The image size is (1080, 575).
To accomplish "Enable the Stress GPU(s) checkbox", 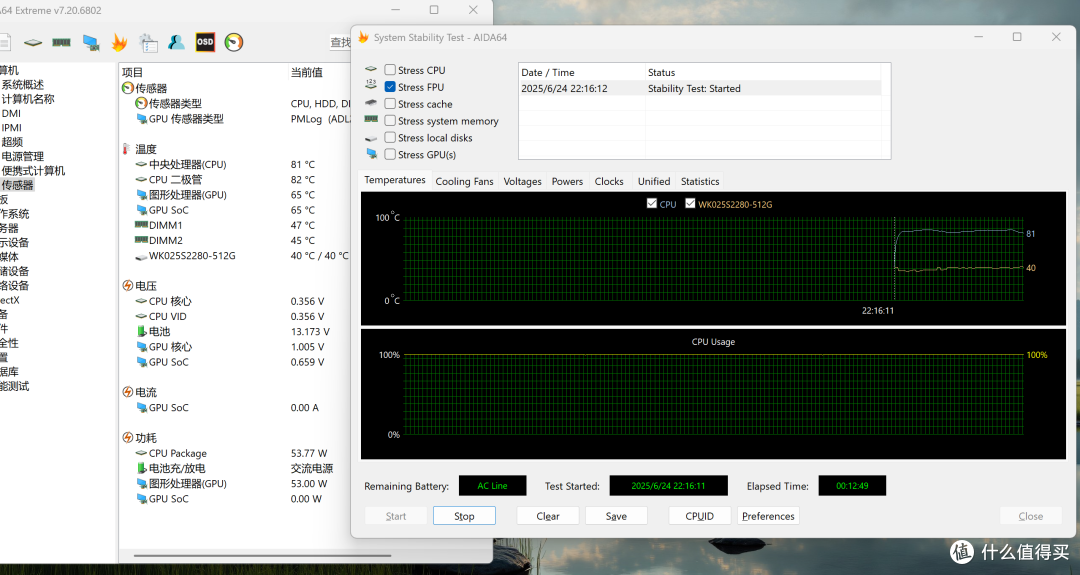I will 390,154.
